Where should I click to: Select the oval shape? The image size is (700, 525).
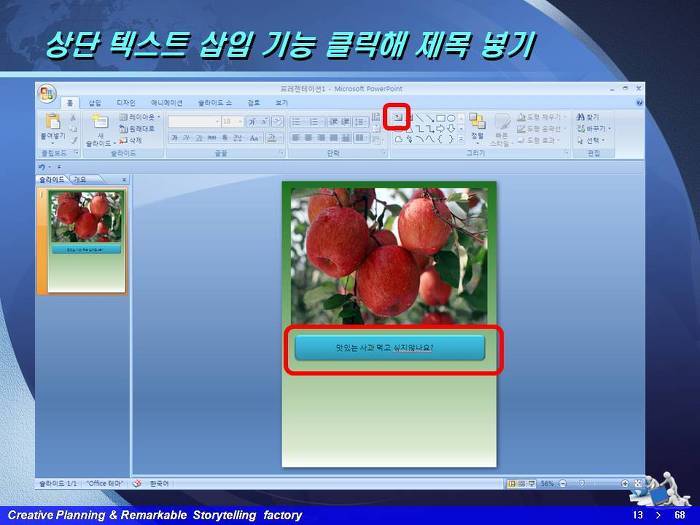point(451,118)
